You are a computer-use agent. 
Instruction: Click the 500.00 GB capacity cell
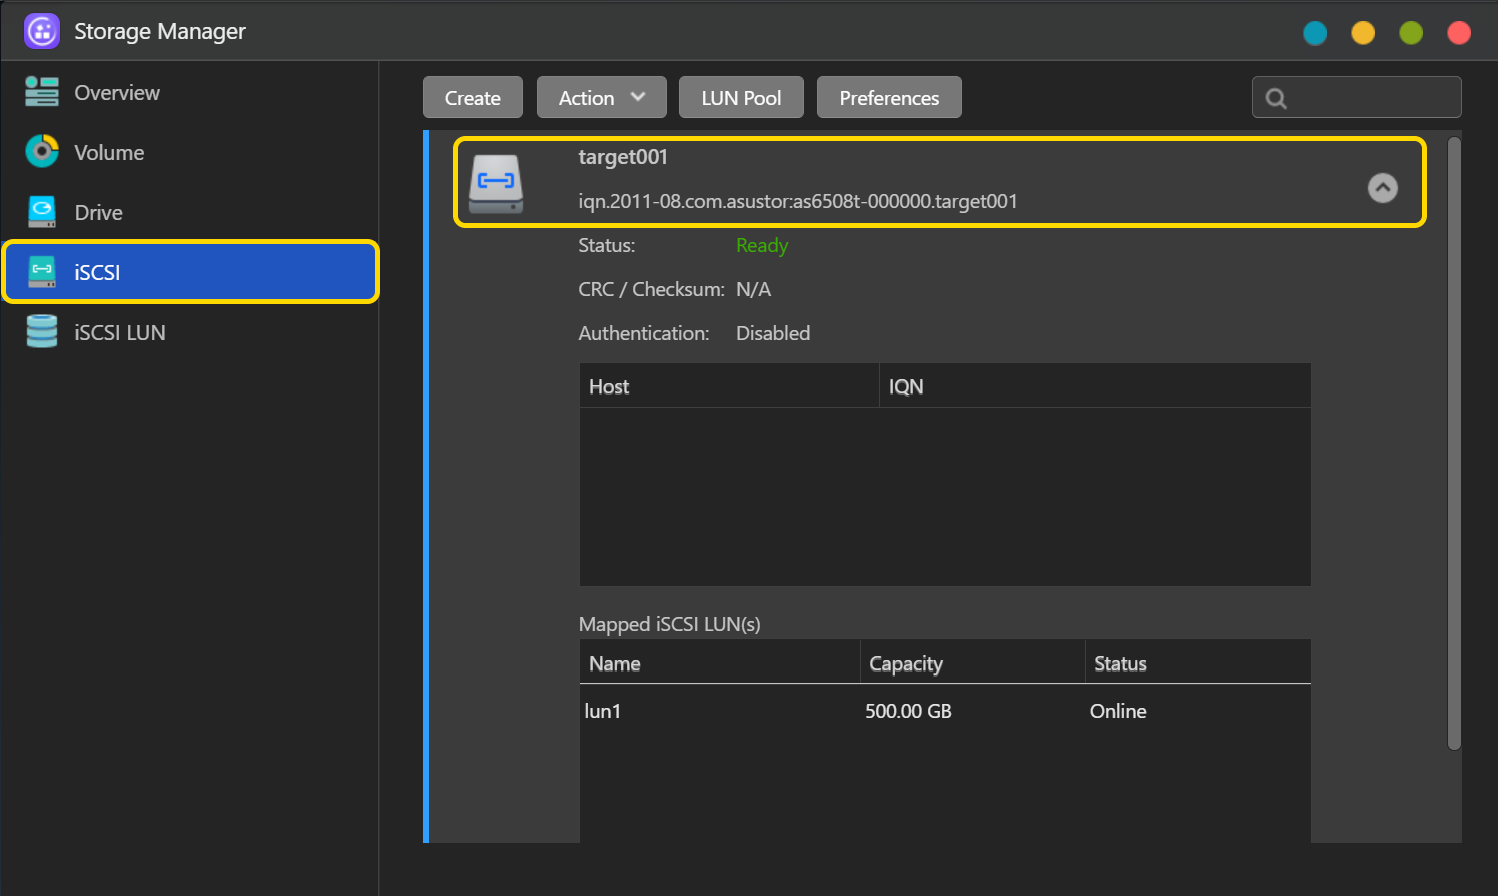(x=908, y=711)
